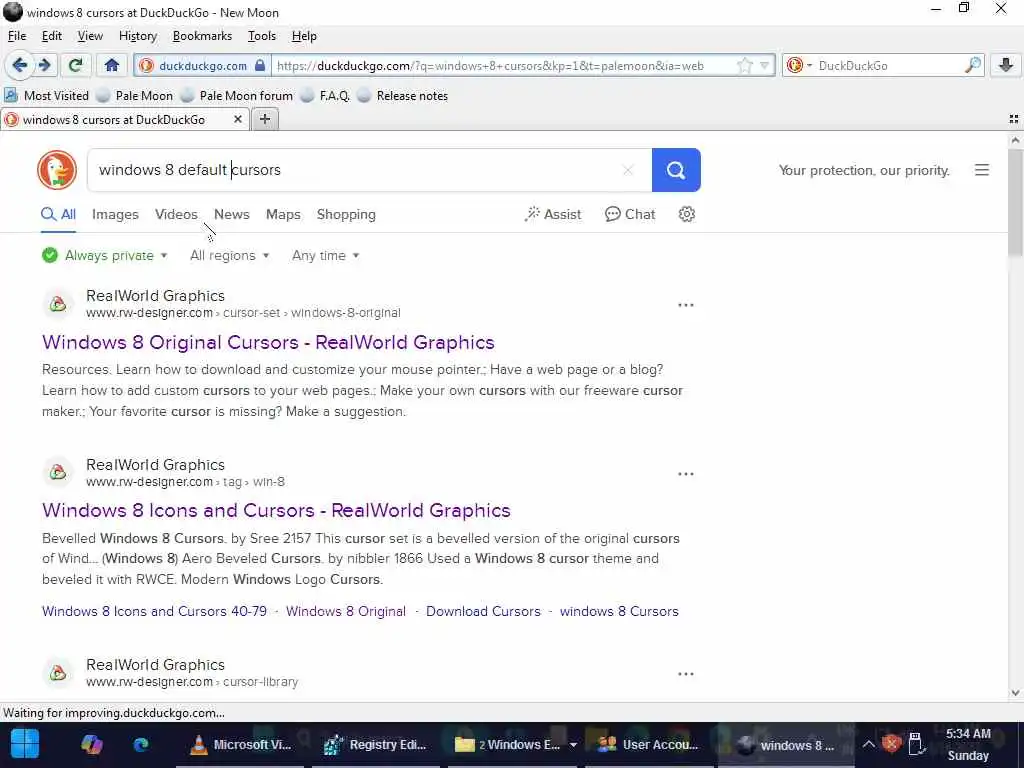Open search settings gear icon

686,214
